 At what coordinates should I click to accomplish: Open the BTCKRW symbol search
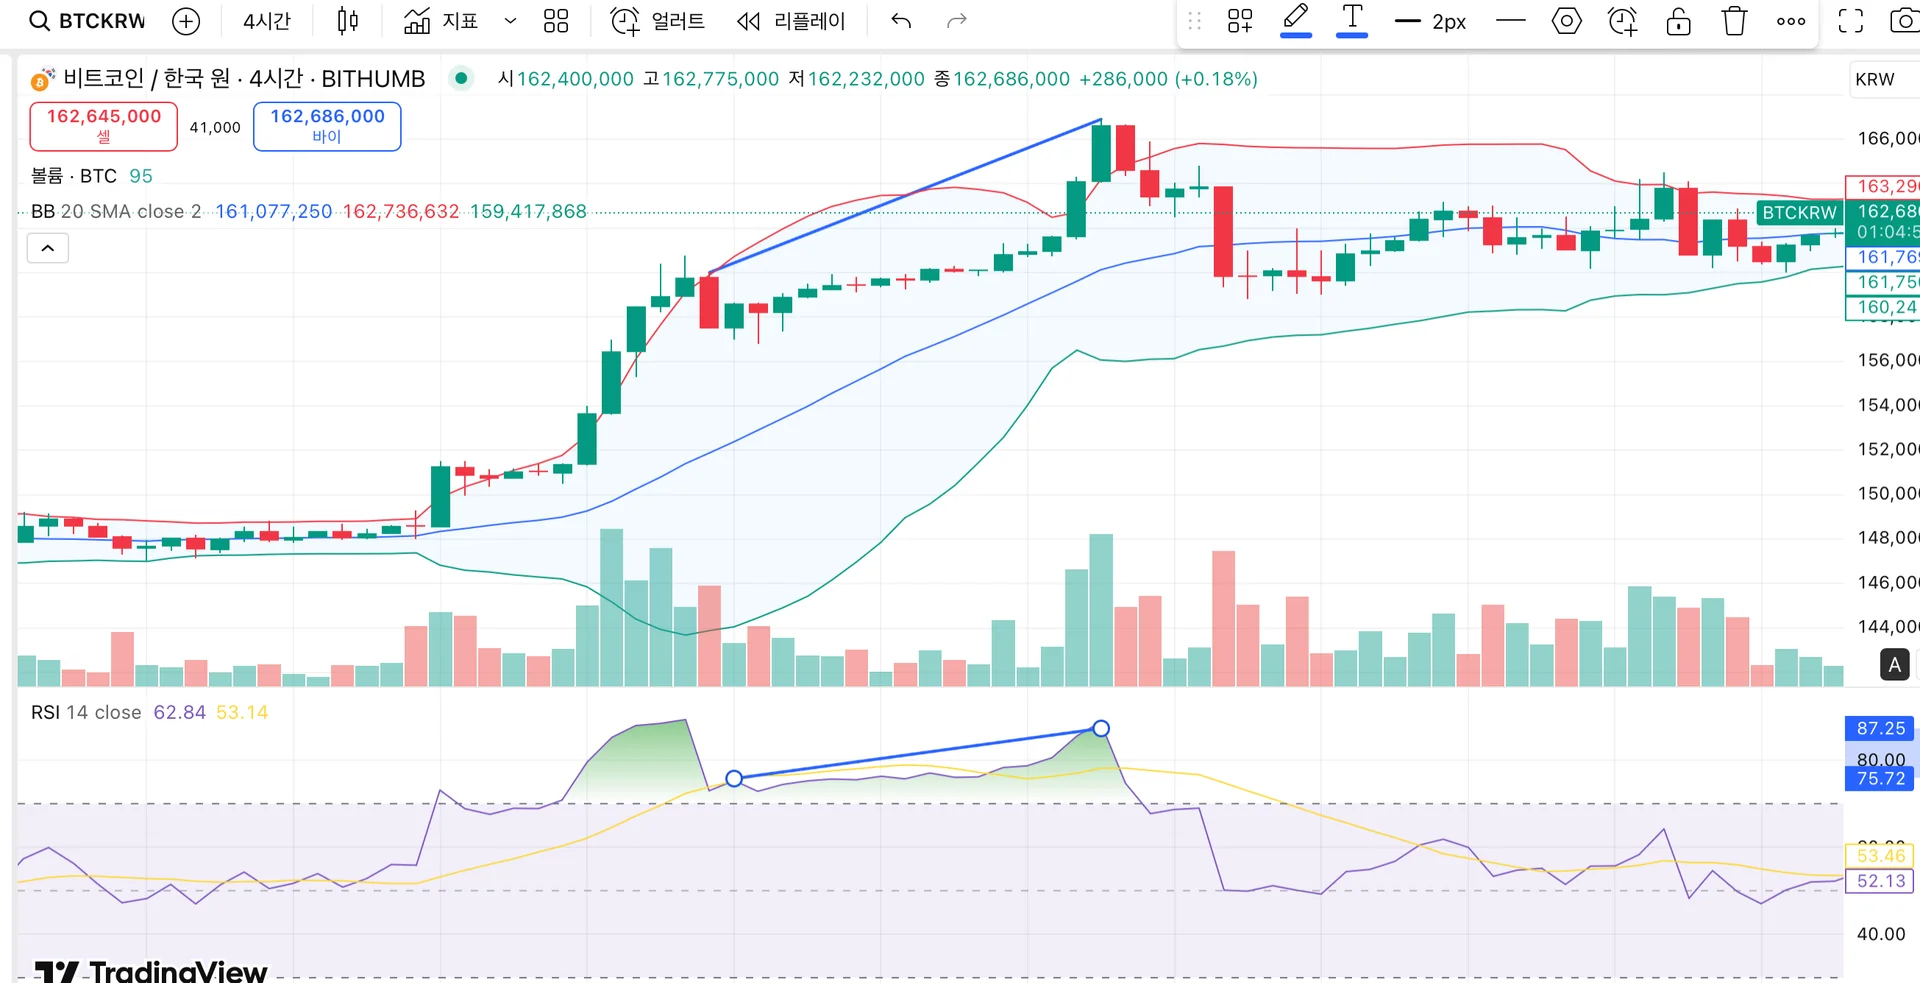click(x=87, y=21)
